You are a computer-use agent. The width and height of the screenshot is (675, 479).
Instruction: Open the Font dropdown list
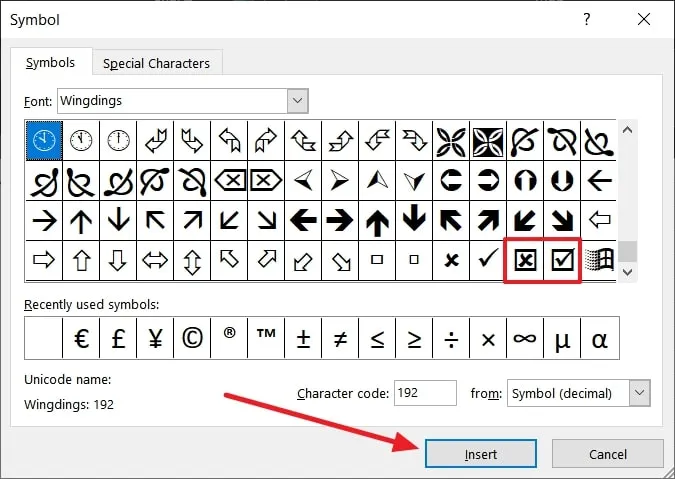297,101
